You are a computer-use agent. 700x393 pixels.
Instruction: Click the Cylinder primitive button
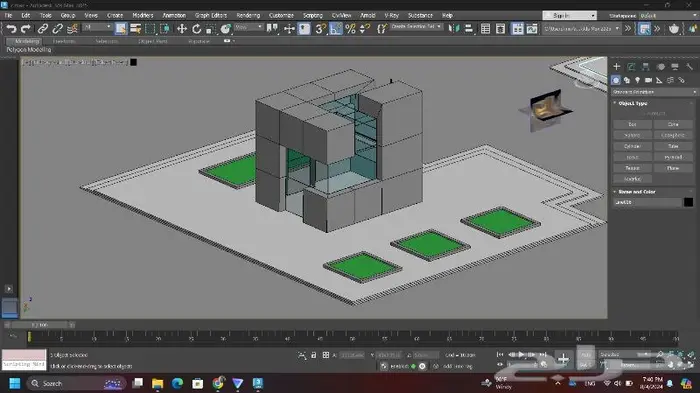(x=632, y=146)
